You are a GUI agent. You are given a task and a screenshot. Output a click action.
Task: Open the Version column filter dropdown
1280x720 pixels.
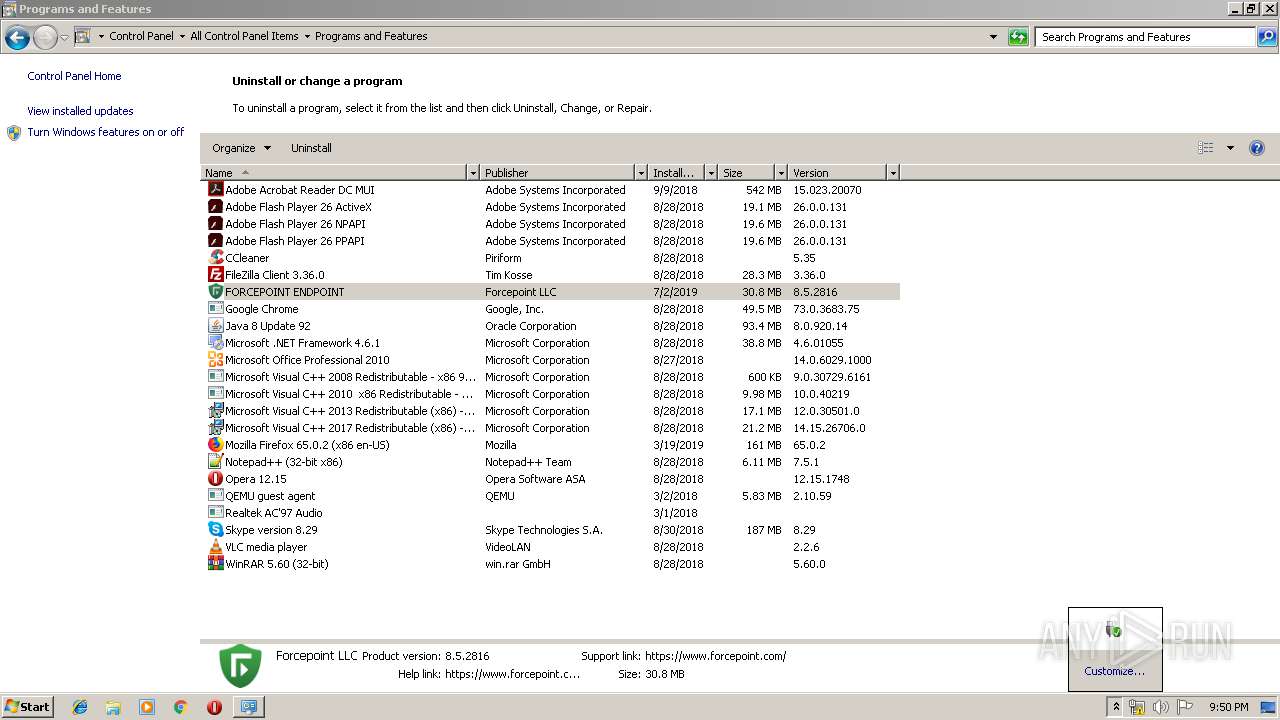tap(893, 172)
